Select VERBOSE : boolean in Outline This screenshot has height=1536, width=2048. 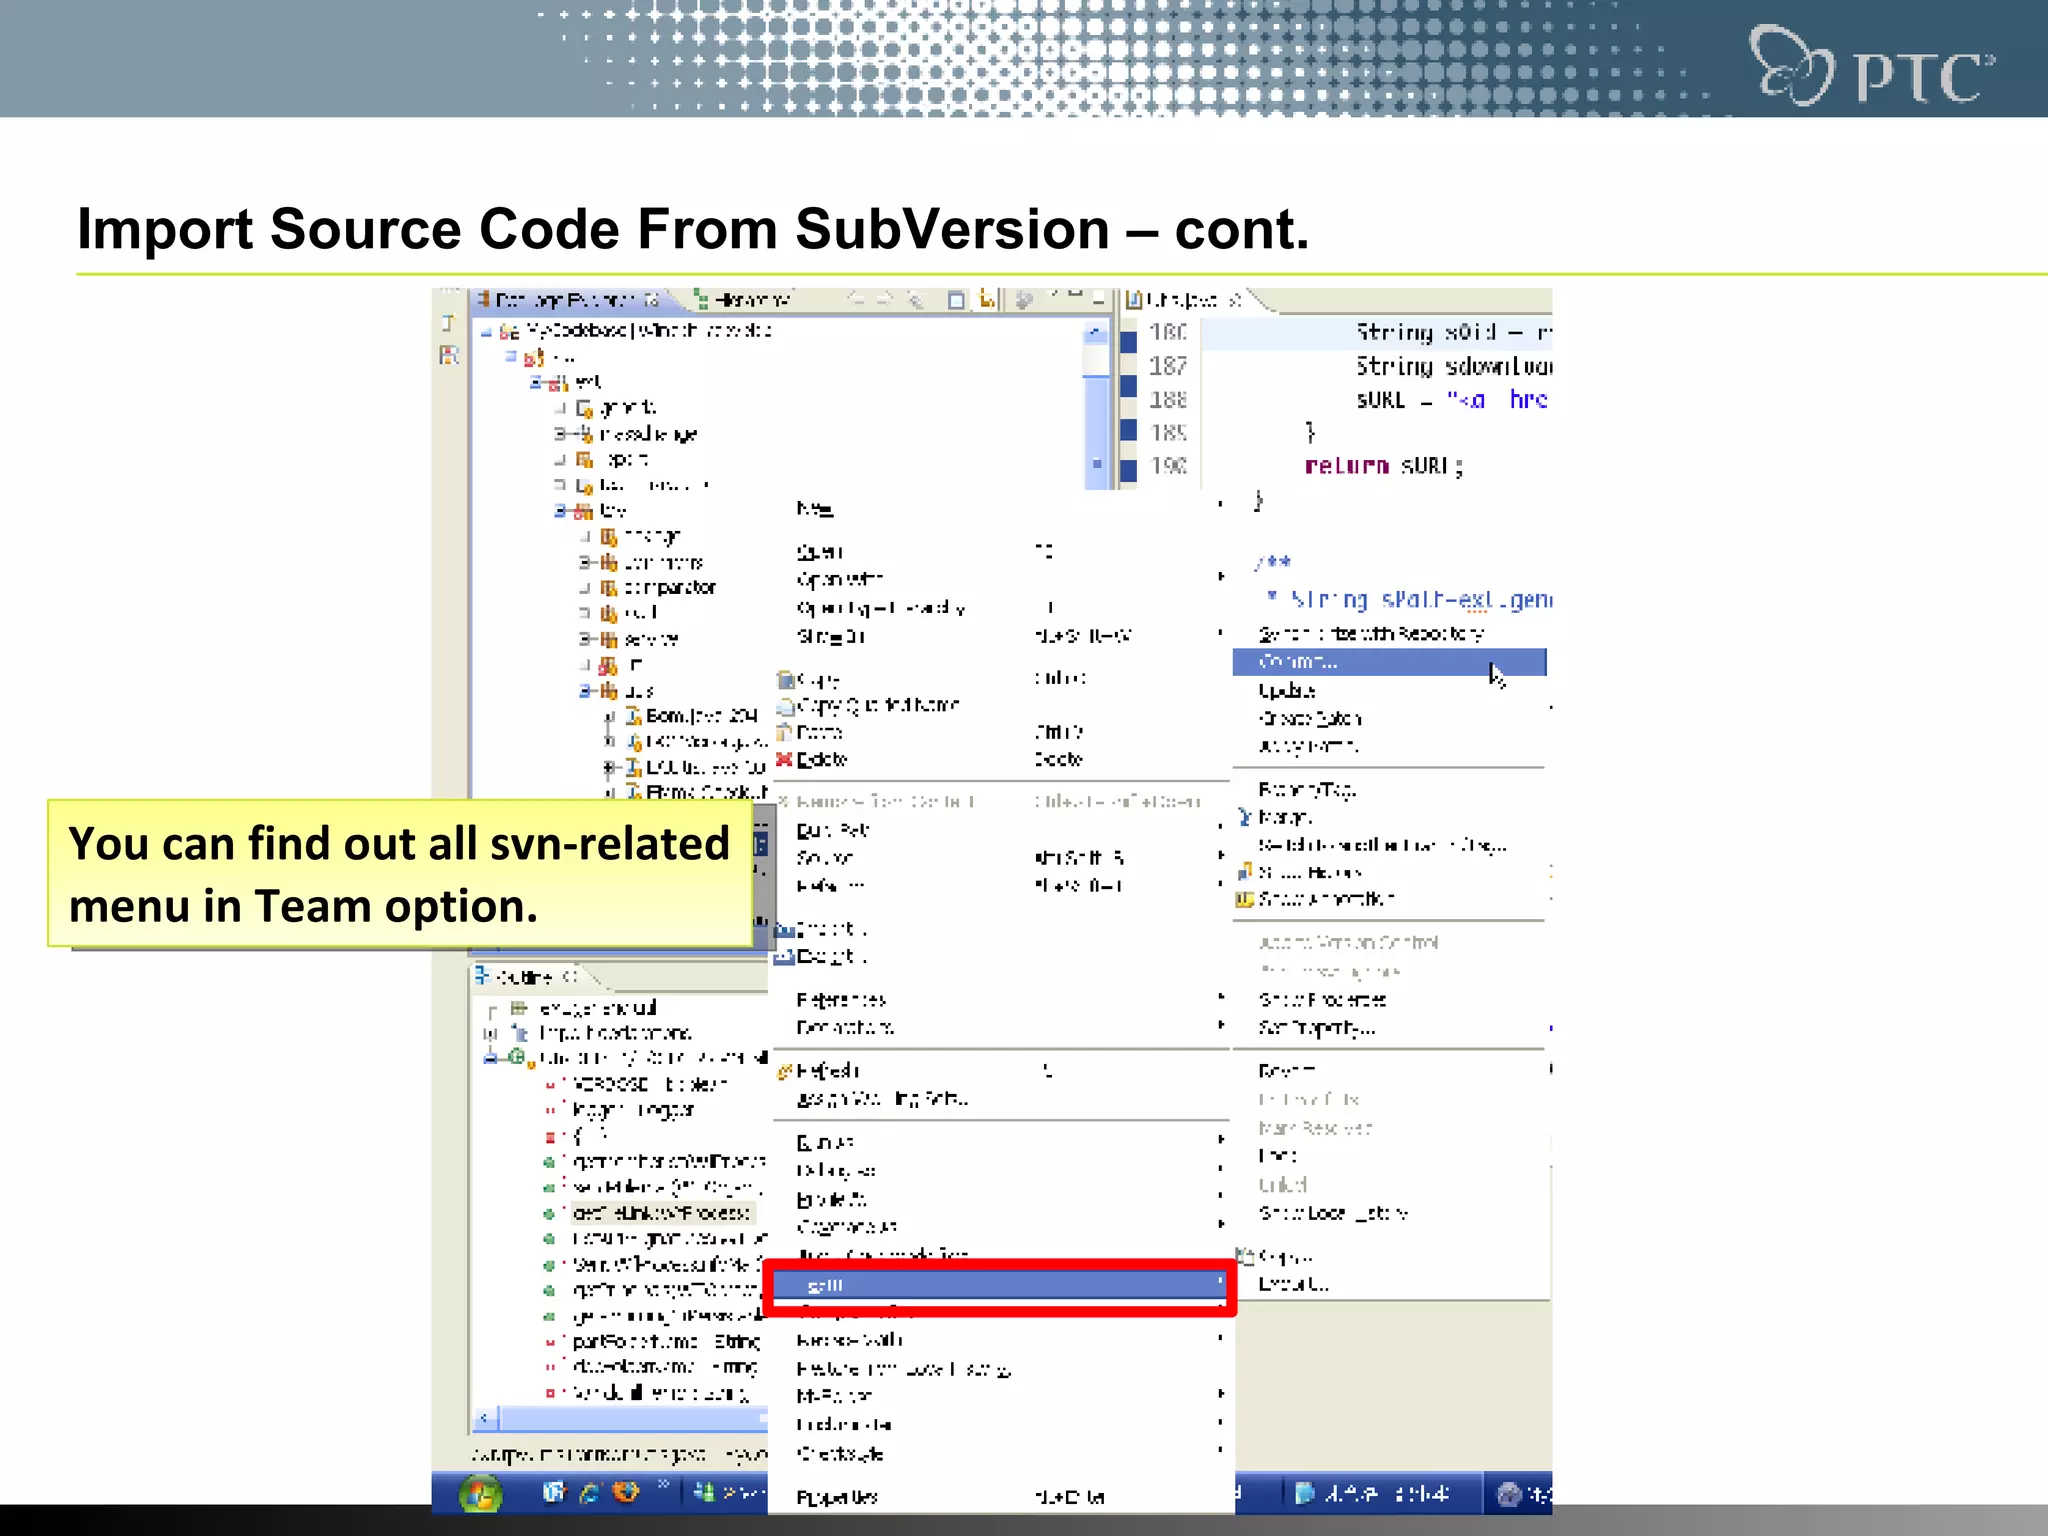[650, 1084]
